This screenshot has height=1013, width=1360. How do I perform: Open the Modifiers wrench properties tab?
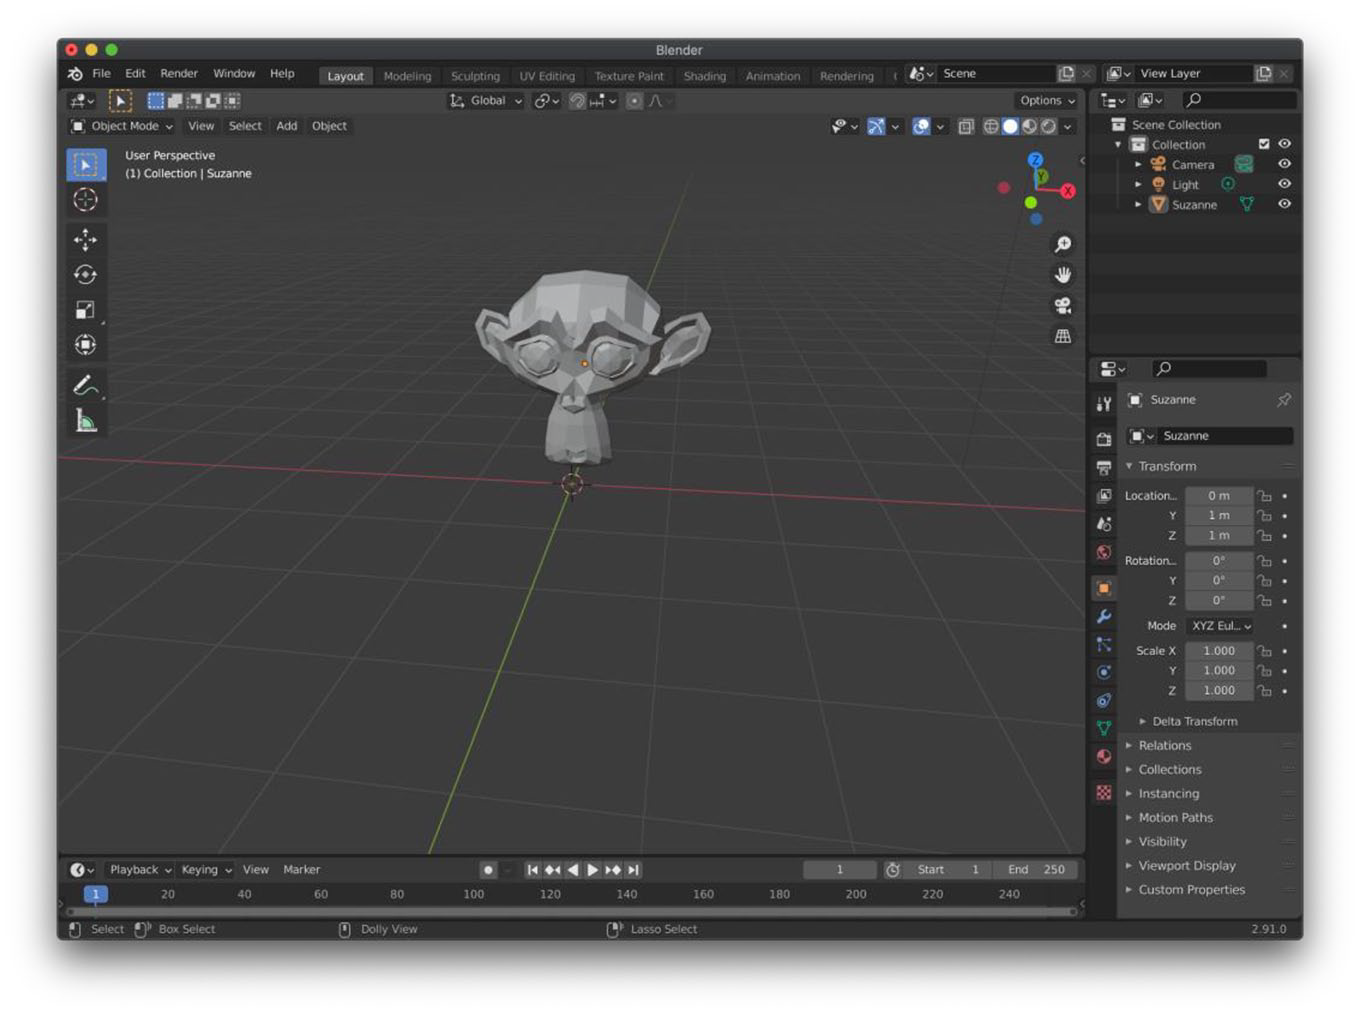pyautogui.click(x=1104, y=616)
